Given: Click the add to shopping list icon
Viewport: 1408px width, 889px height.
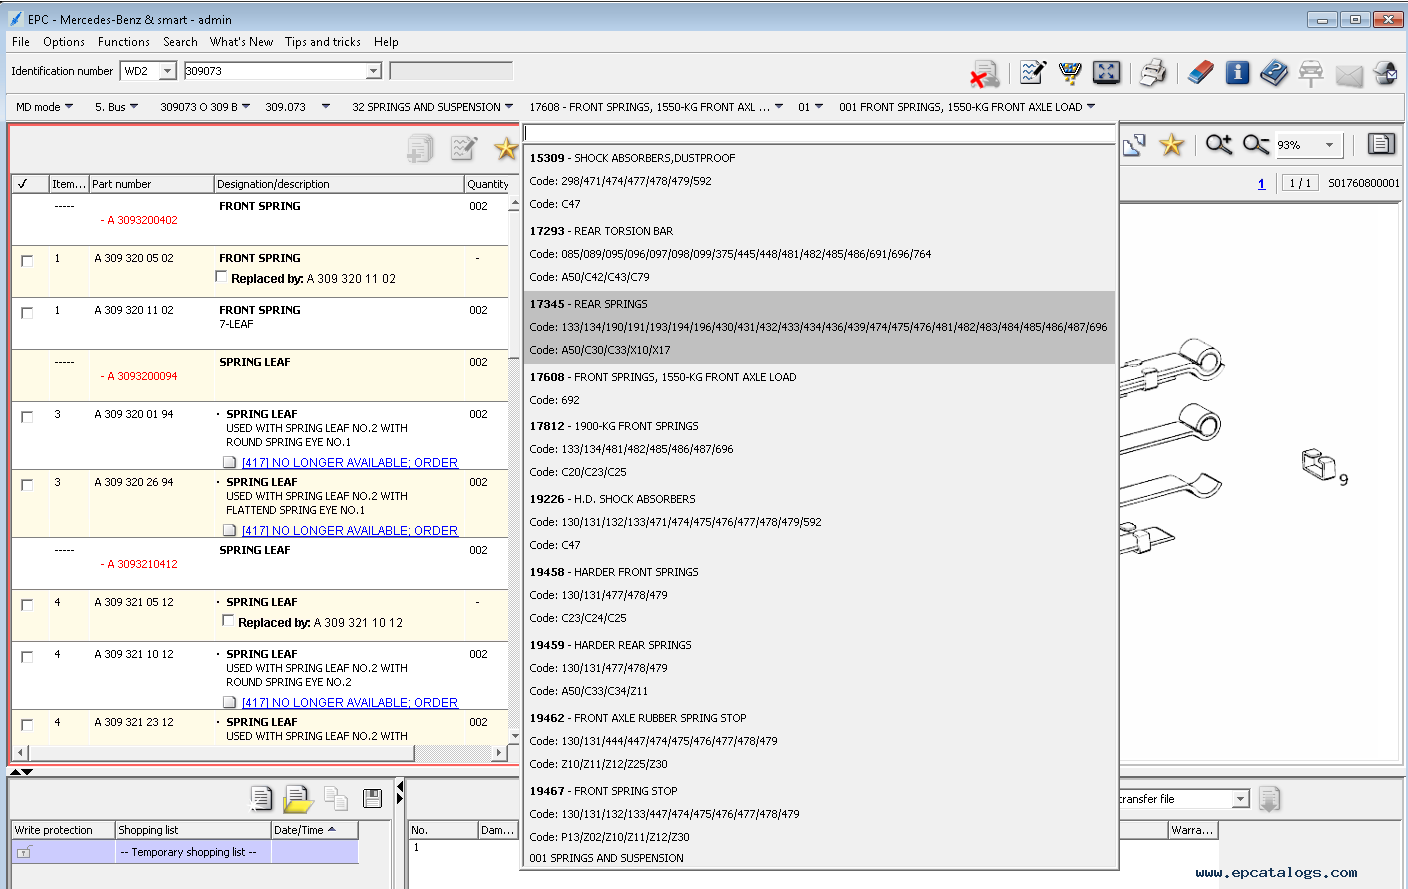Looking at the screenshot, I should click(420, 148).
